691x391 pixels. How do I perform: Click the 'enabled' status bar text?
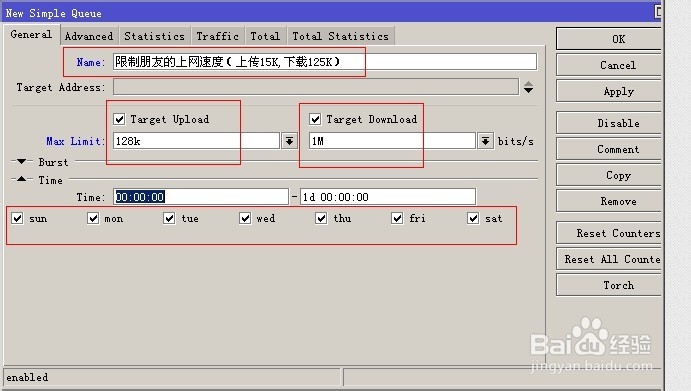[x=27, y=377]
